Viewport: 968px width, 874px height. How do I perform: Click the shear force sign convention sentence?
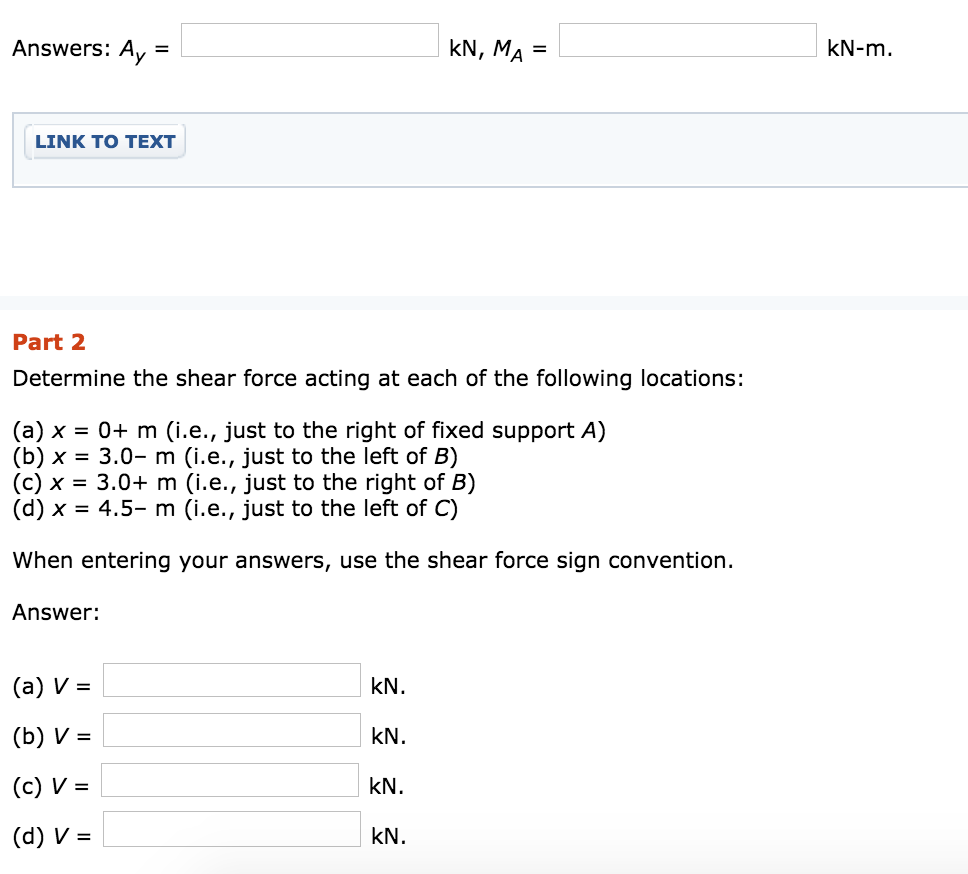370,560
